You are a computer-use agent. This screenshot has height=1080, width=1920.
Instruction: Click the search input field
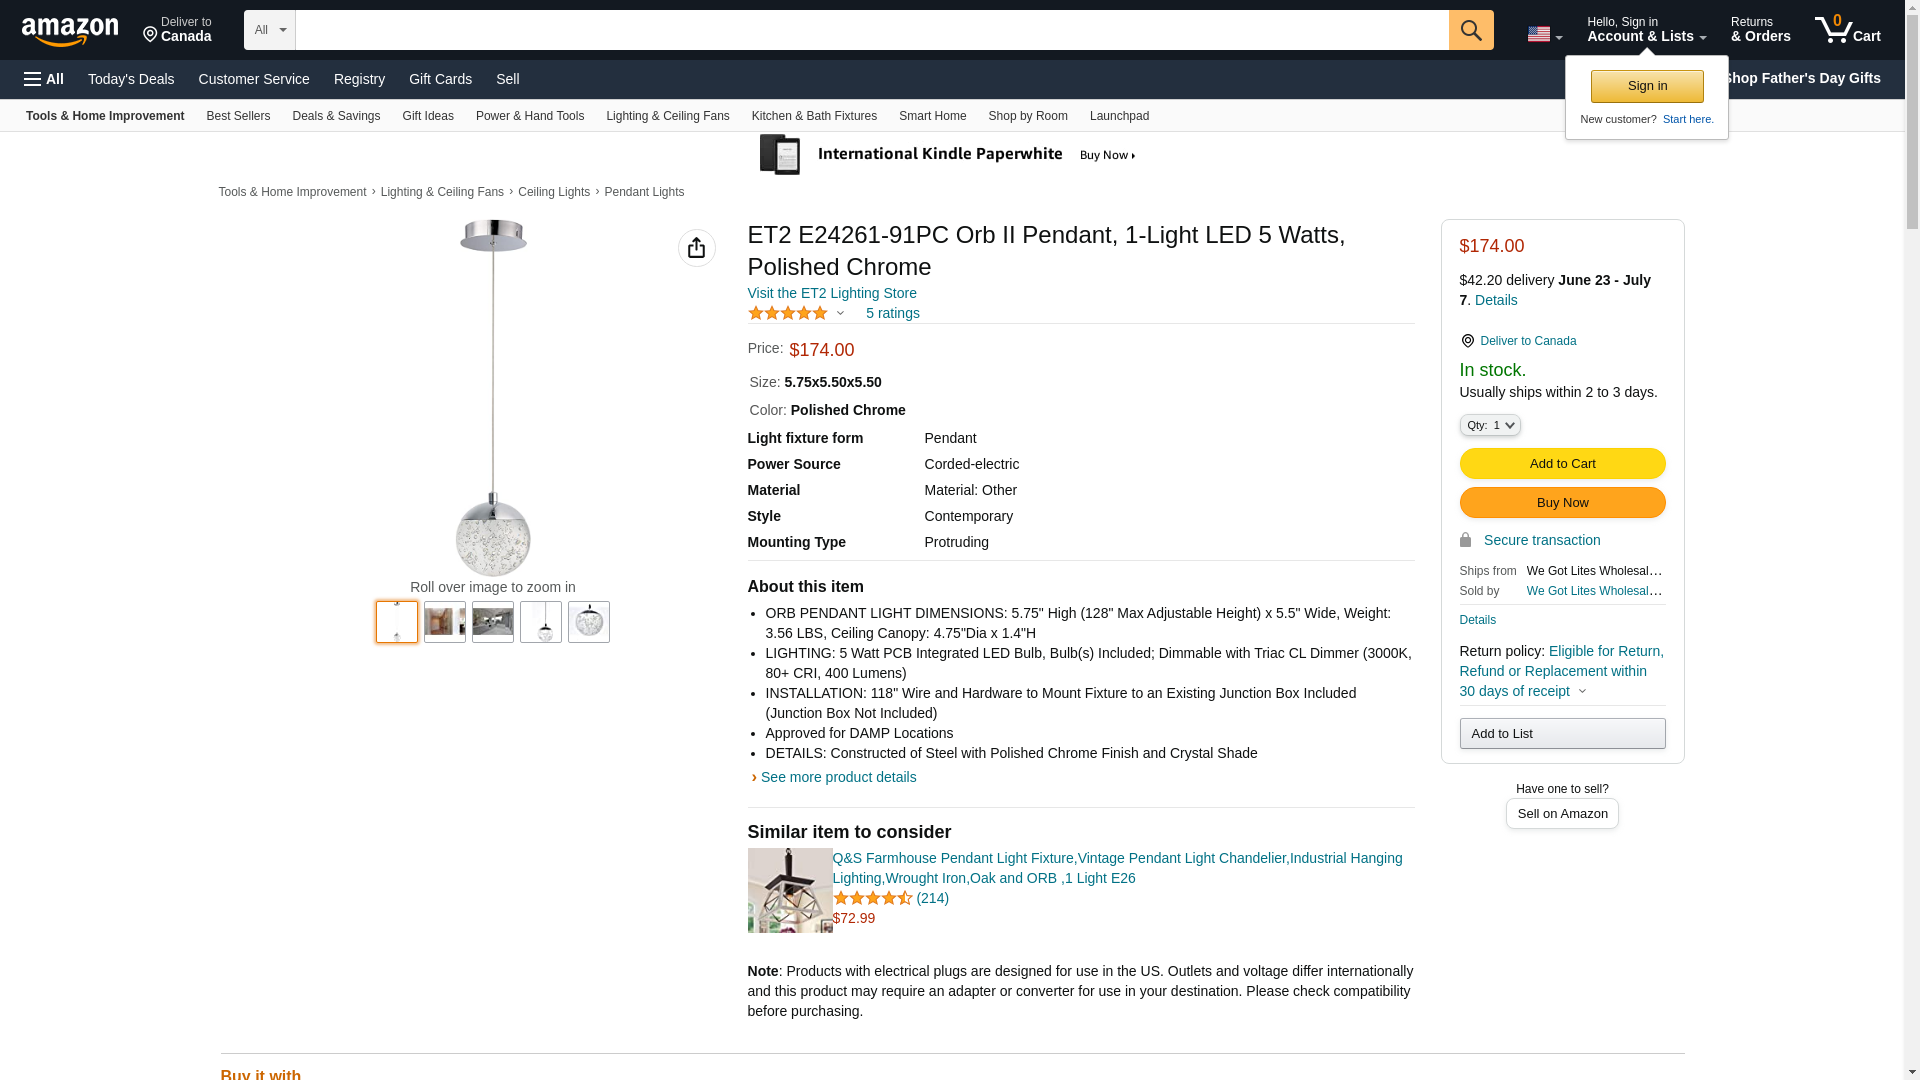871,30
